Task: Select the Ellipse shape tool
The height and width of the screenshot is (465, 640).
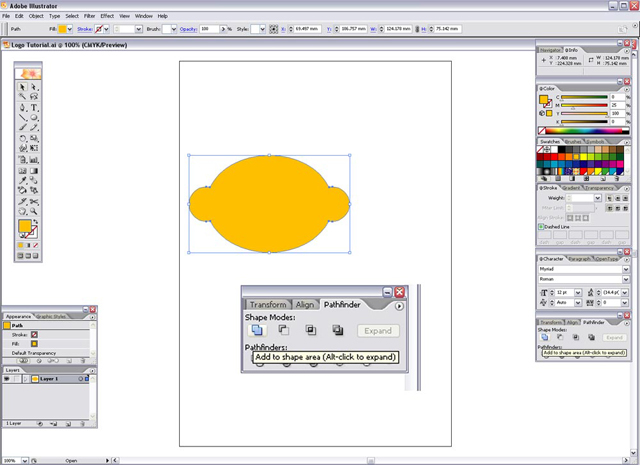Action: (x=34, y=118)
